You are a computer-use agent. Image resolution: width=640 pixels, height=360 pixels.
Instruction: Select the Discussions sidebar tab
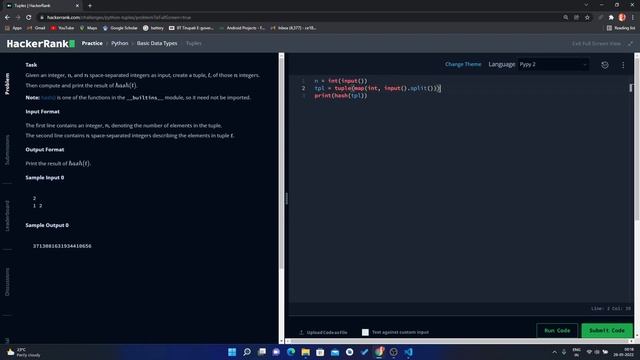7,282
